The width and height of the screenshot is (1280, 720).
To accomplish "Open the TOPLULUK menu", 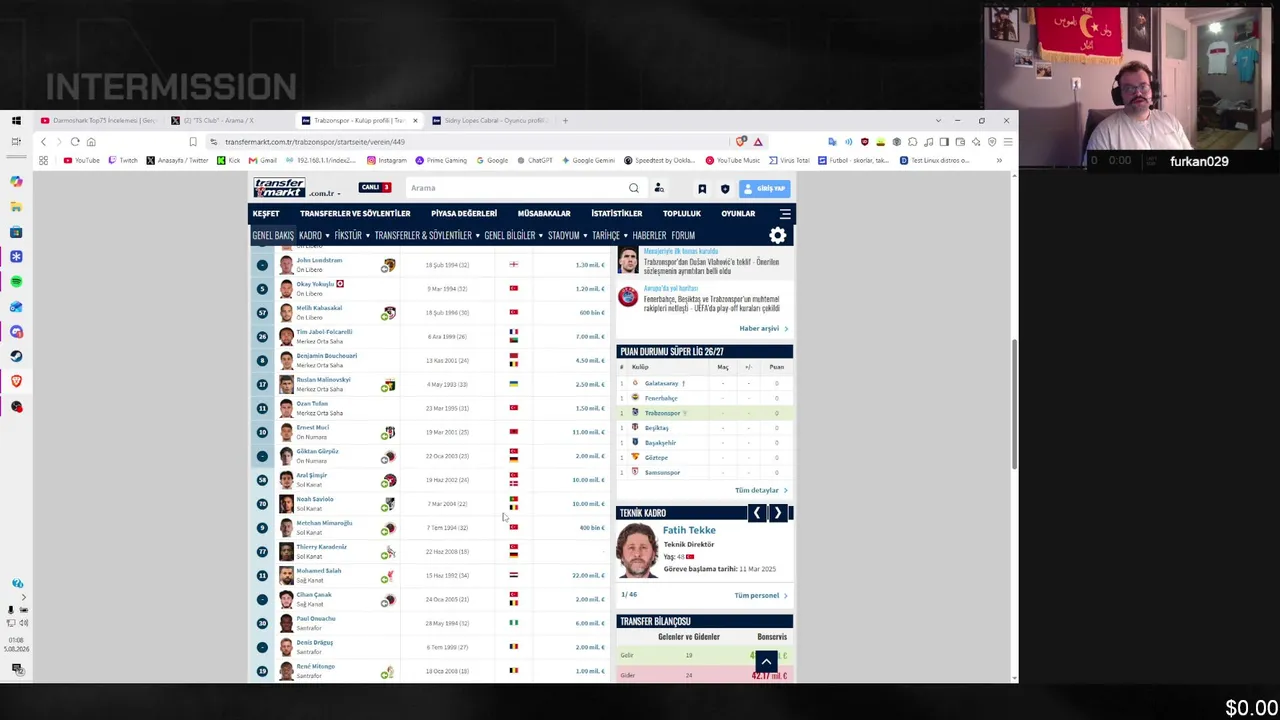I will (682, 213).
